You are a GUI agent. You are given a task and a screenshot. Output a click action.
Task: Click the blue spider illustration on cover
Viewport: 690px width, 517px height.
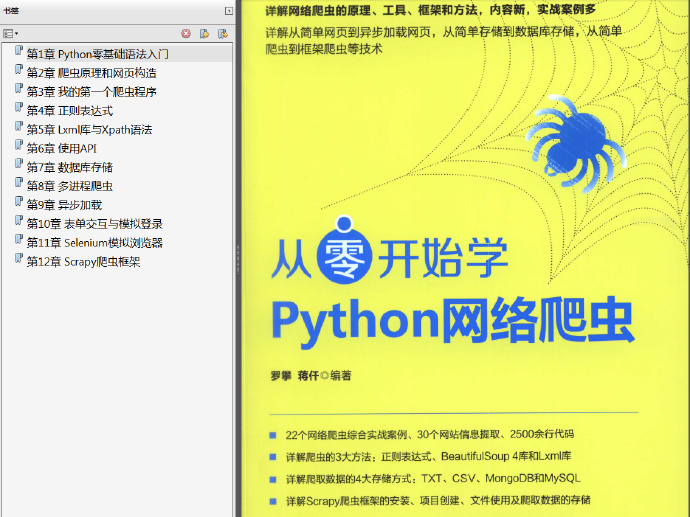tap(578, 143)
